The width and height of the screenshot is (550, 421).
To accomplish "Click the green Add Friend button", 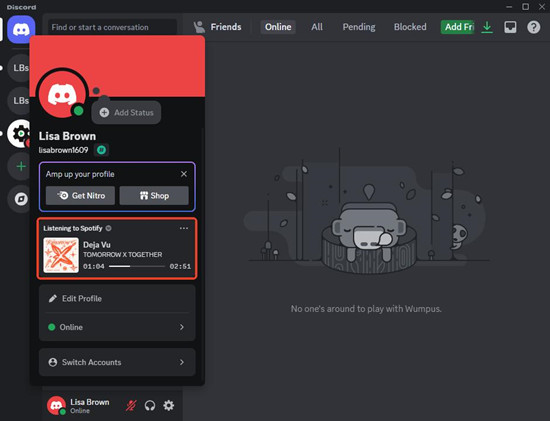I will point(458,27).
